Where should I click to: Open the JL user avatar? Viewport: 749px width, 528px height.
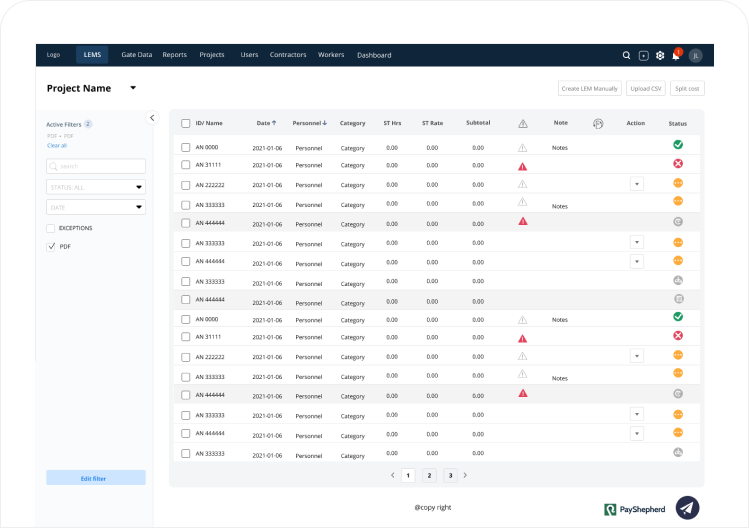(x=696, y=56)
